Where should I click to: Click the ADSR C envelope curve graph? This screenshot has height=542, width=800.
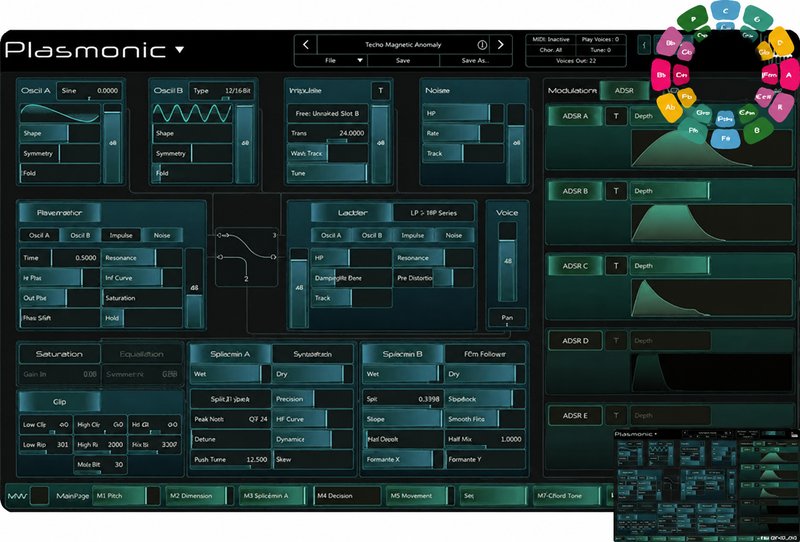[x=712, y=297]
